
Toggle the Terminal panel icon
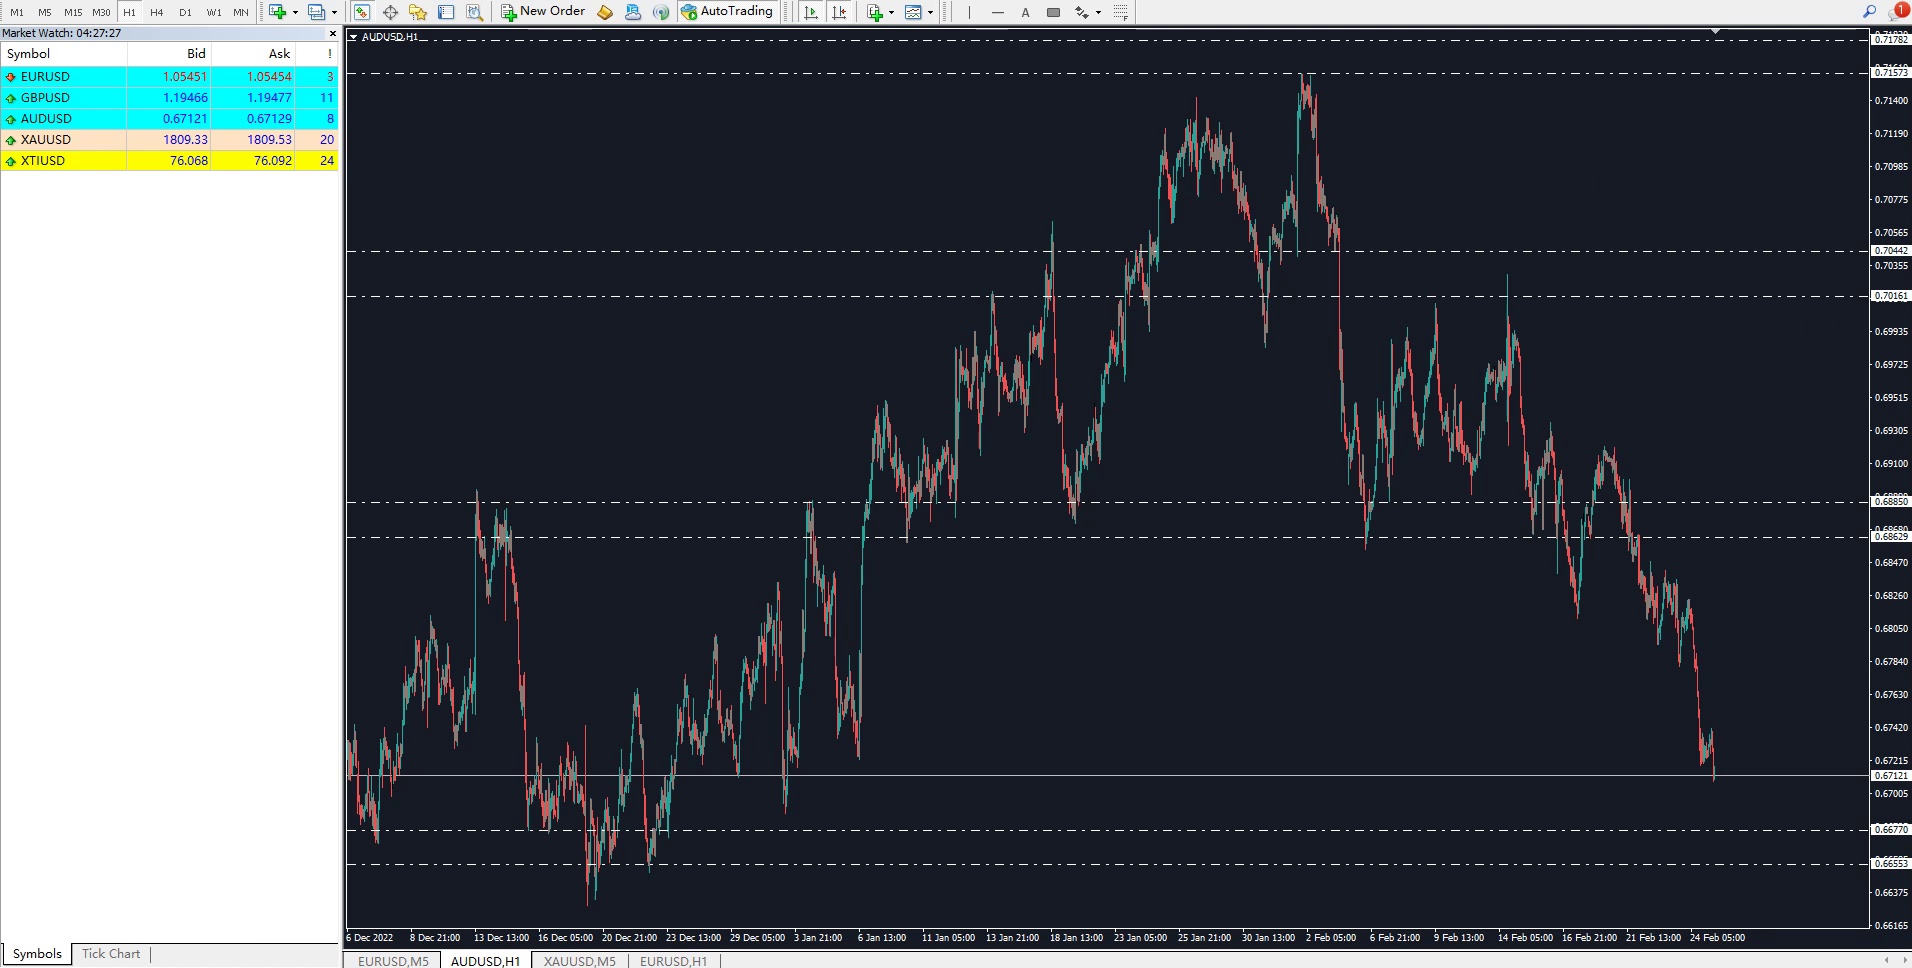point(446,12)
